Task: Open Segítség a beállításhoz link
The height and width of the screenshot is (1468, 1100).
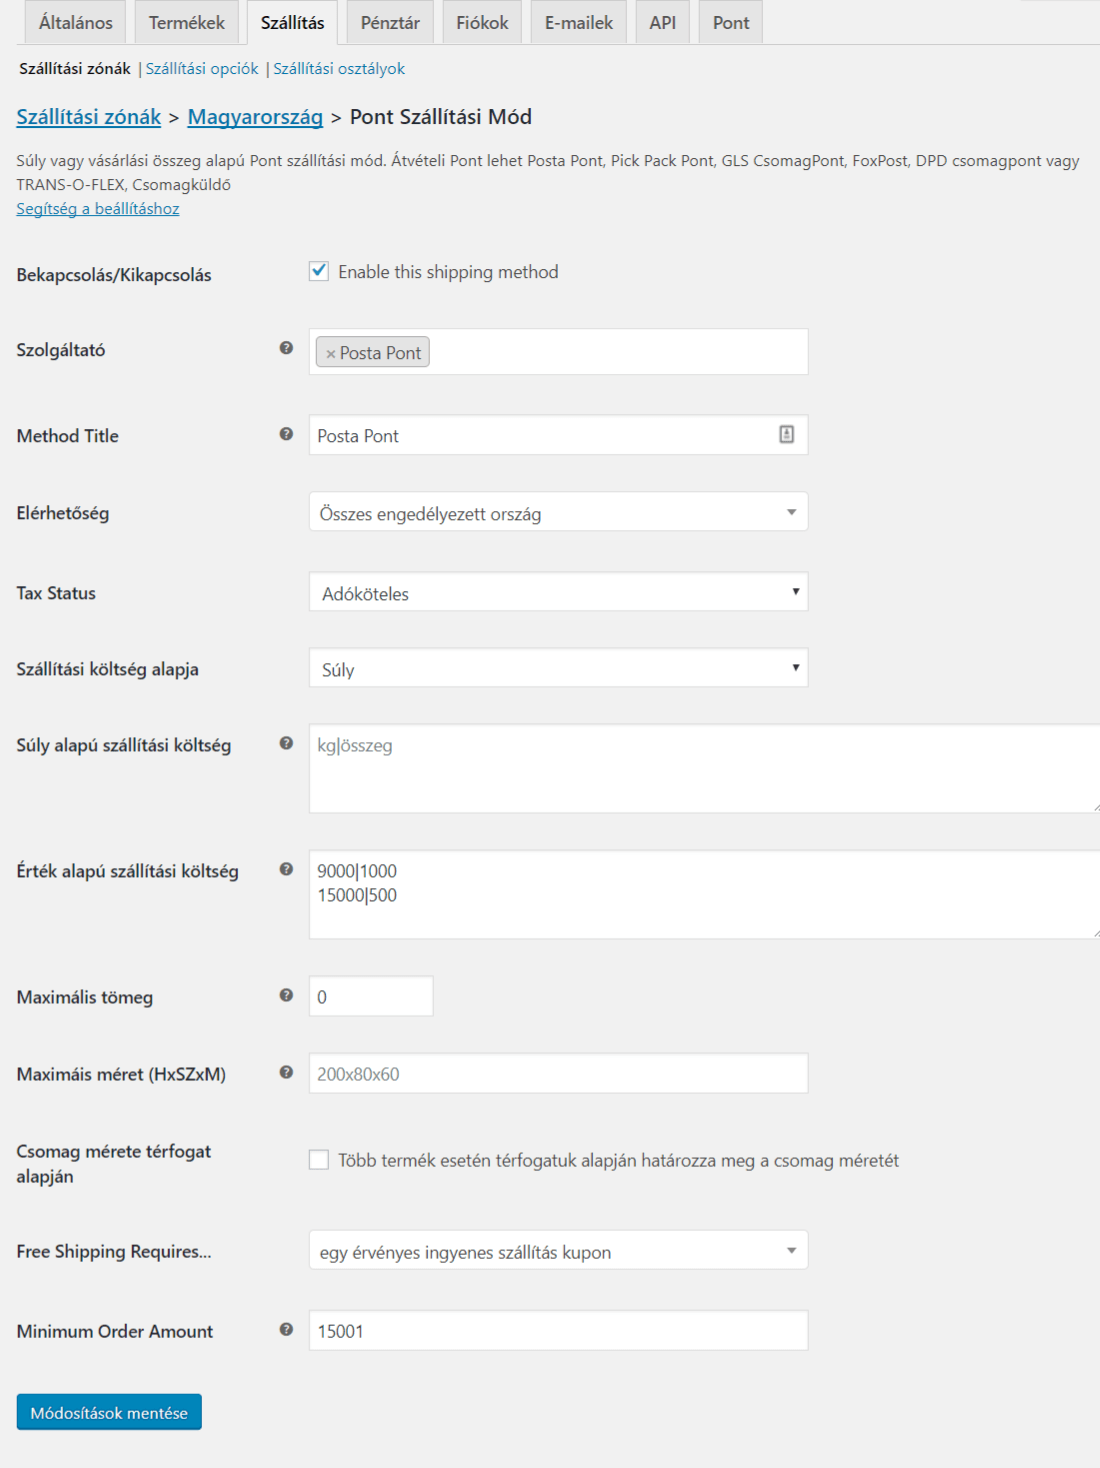Action: [x=98, y=208]
